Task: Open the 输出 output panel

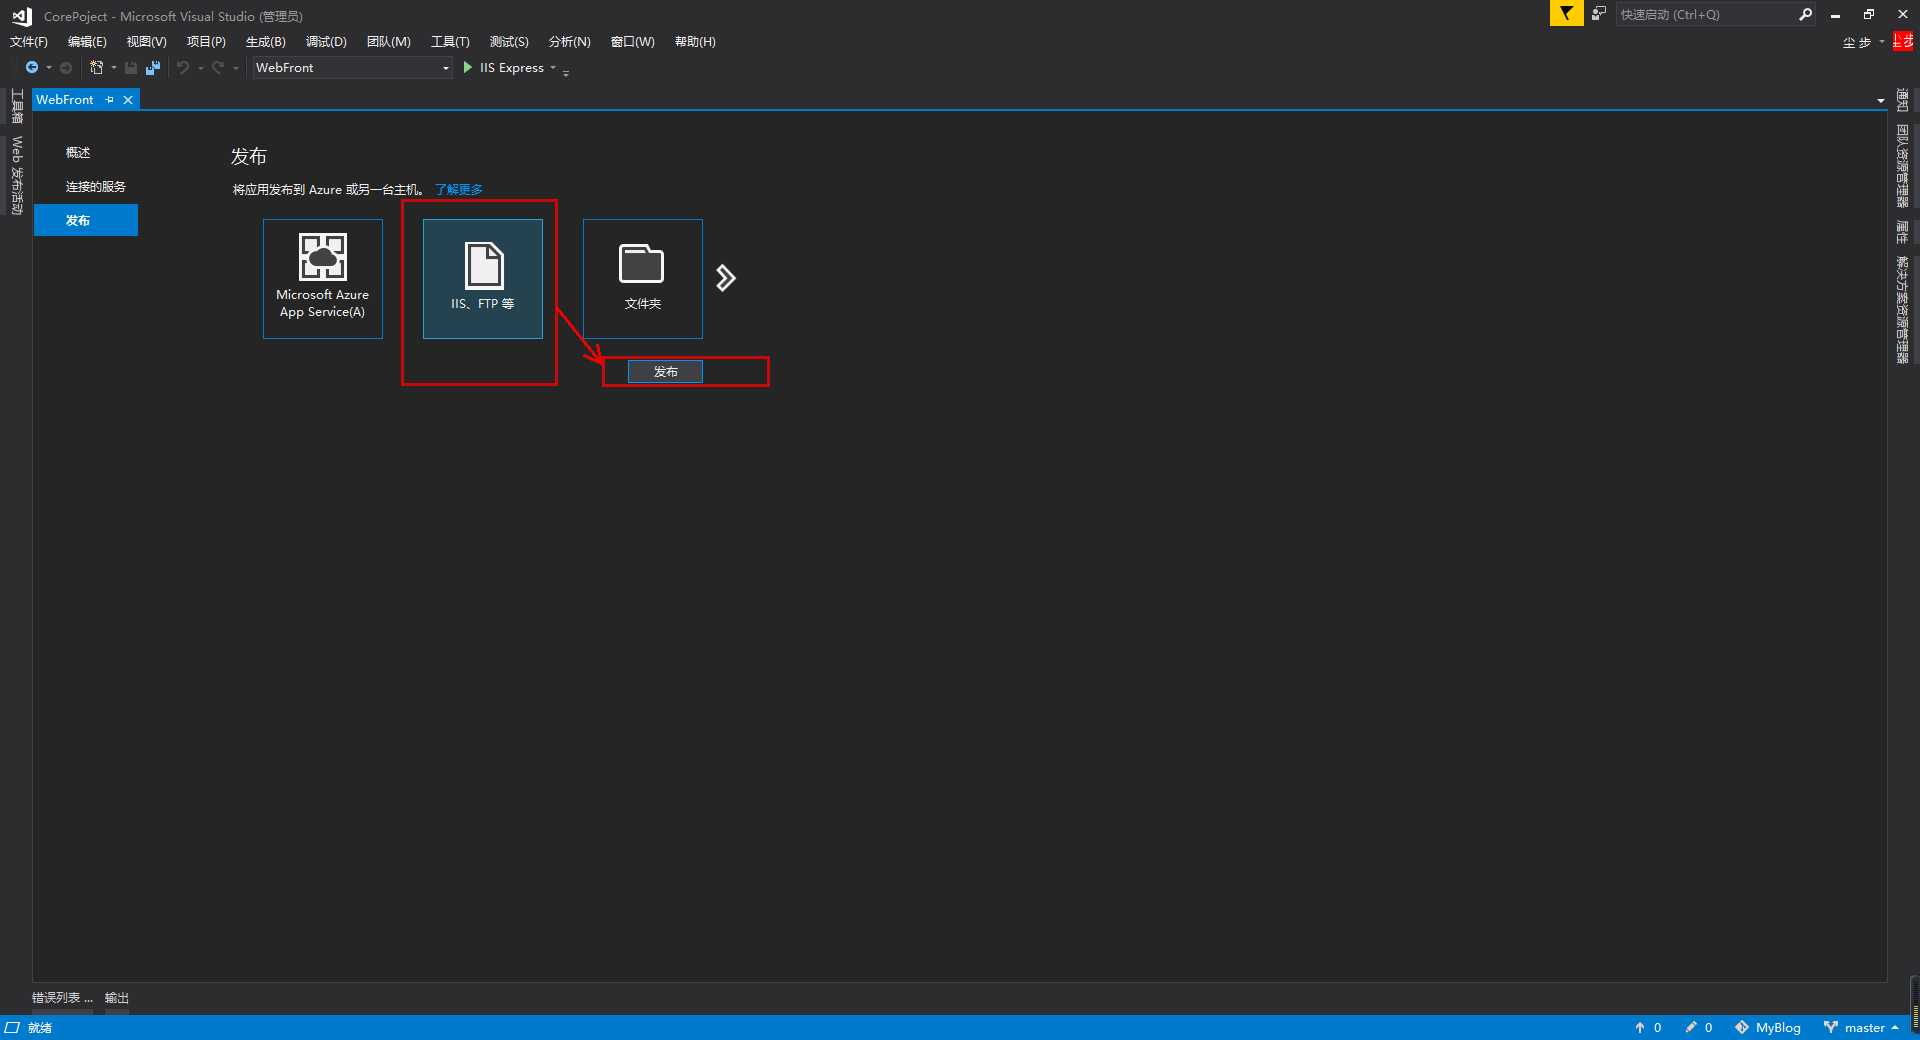Action: pos(117,998)
